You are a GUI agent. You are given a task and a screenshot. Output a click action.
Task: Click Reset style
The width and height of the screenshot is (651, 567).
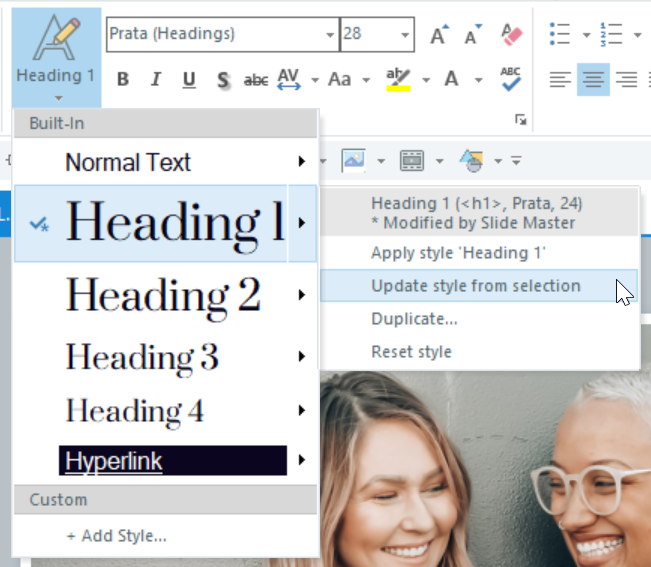click(479, 352)
